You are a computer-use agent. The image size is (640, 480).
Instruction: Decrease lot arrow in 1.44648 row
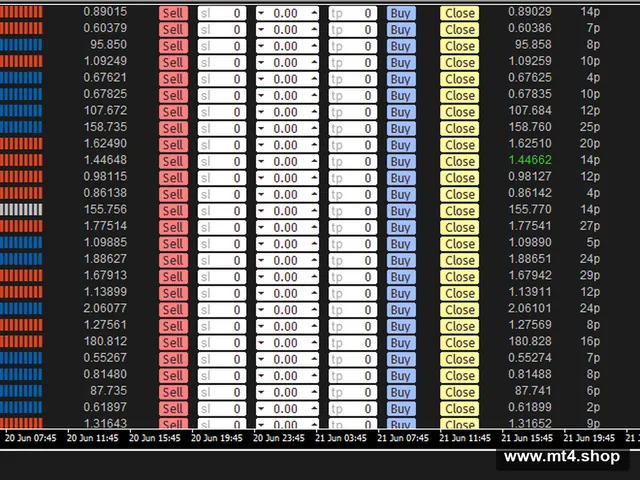261,162
